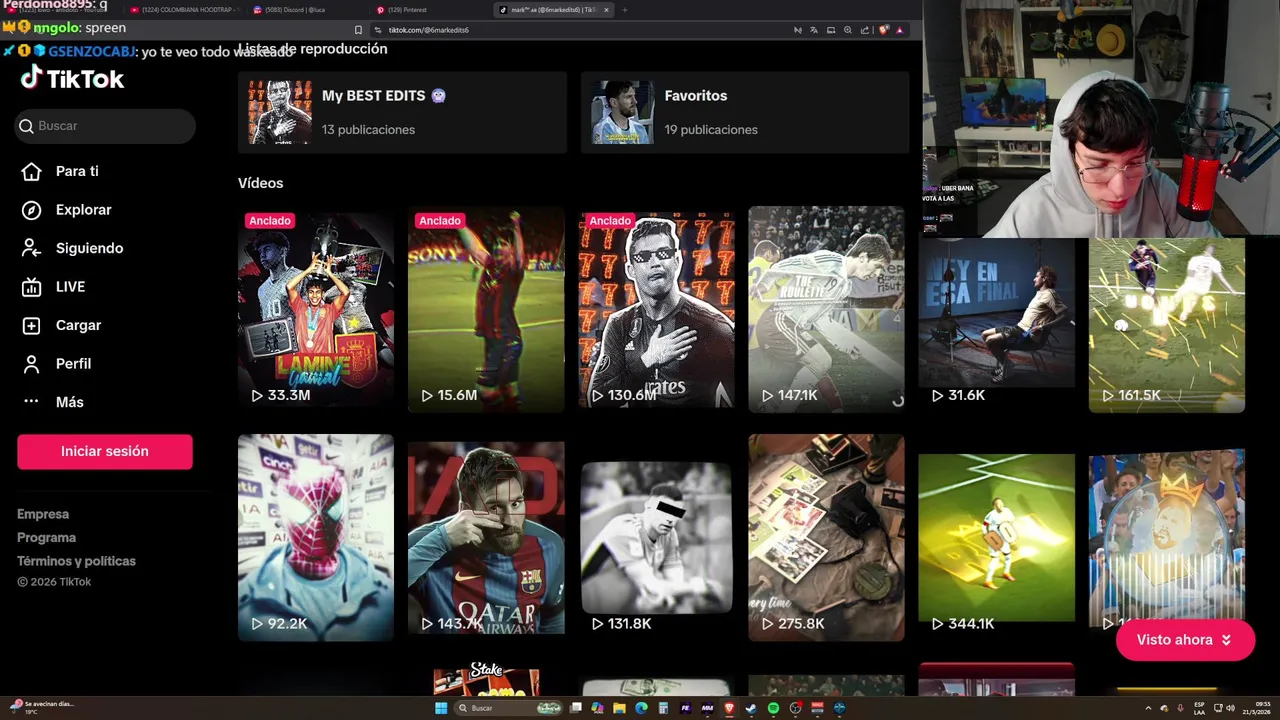Image resolution: width=1280 pixels, height=720 pixels.
Task: Open the Para ti home icon
Action: point(31,171)
